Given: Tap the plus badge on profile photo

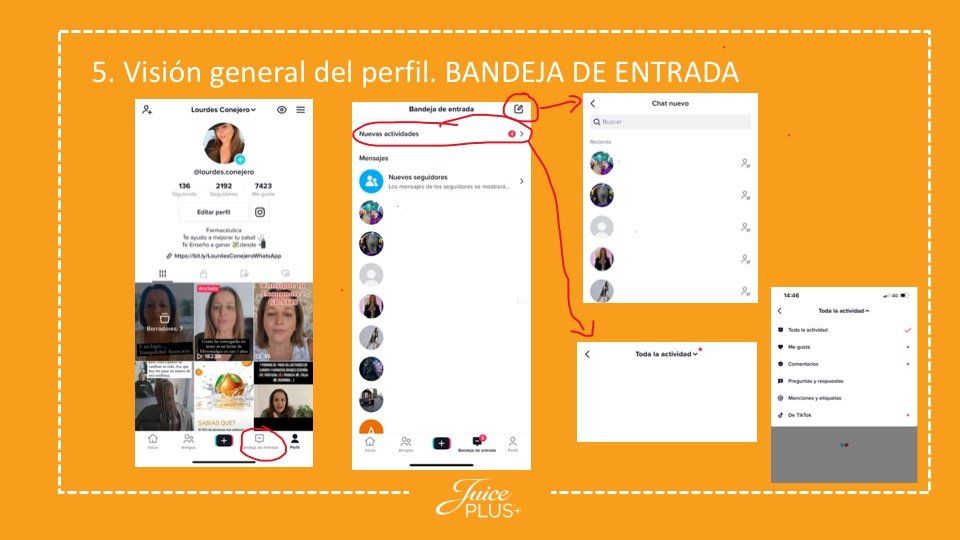Looking at the screenshot, I should click(241, 160).
